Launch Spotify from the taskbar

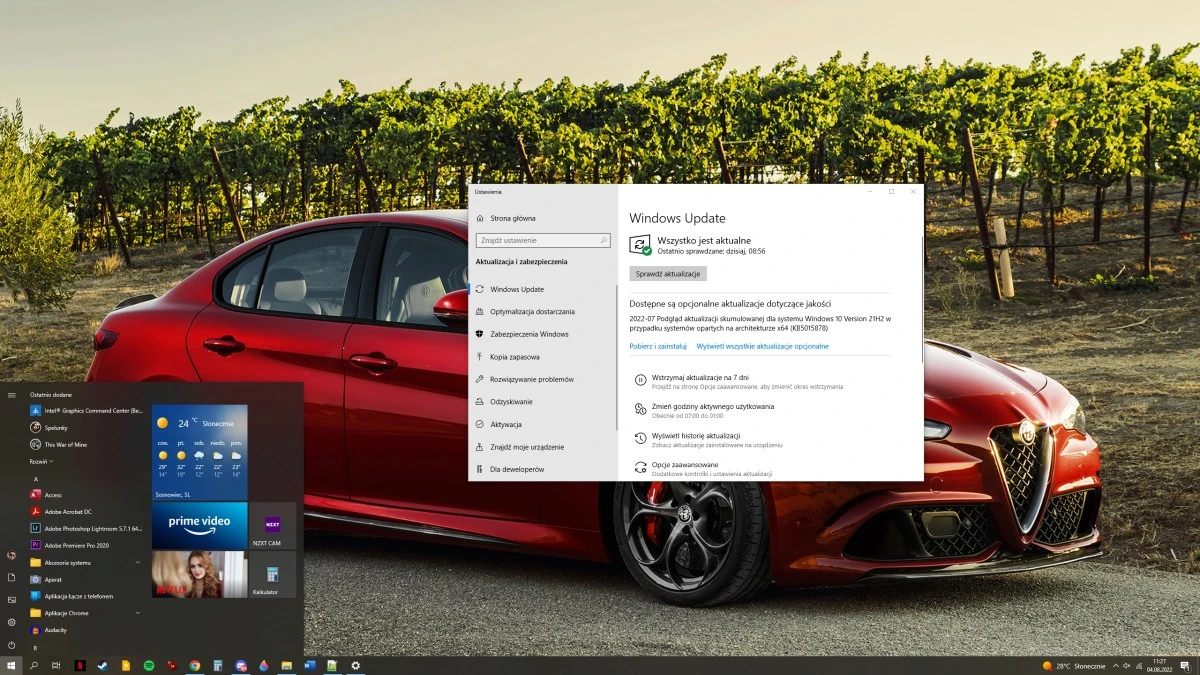click(149, 665)
